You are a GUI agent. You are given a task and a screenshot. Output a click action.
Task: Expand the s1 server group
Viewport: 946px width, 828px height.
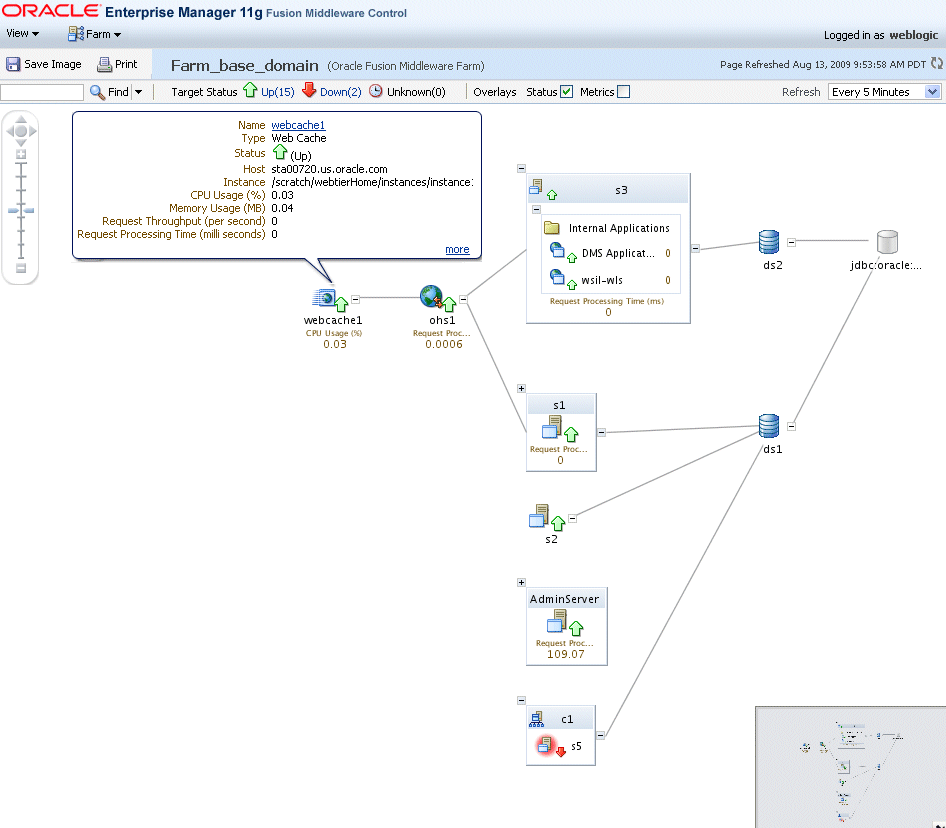[x=521, y=388]
